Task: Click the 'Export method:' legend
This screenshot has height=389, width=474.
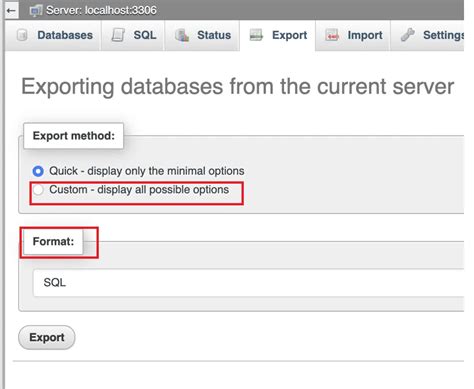Action: [x=74, y=136]
